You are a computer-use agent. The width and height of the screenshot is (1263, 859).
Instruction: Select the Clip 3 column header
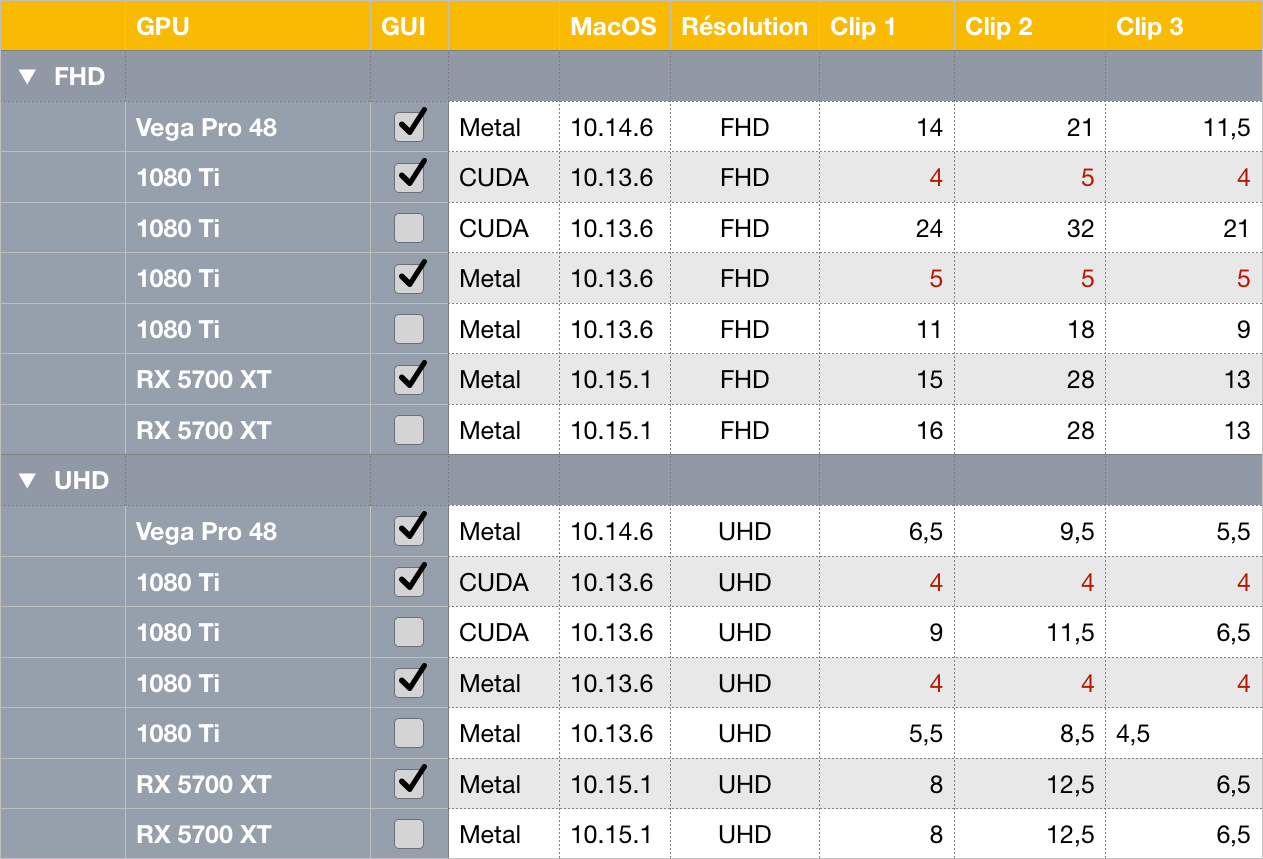pyautogui.click(x=1149, y=26)
